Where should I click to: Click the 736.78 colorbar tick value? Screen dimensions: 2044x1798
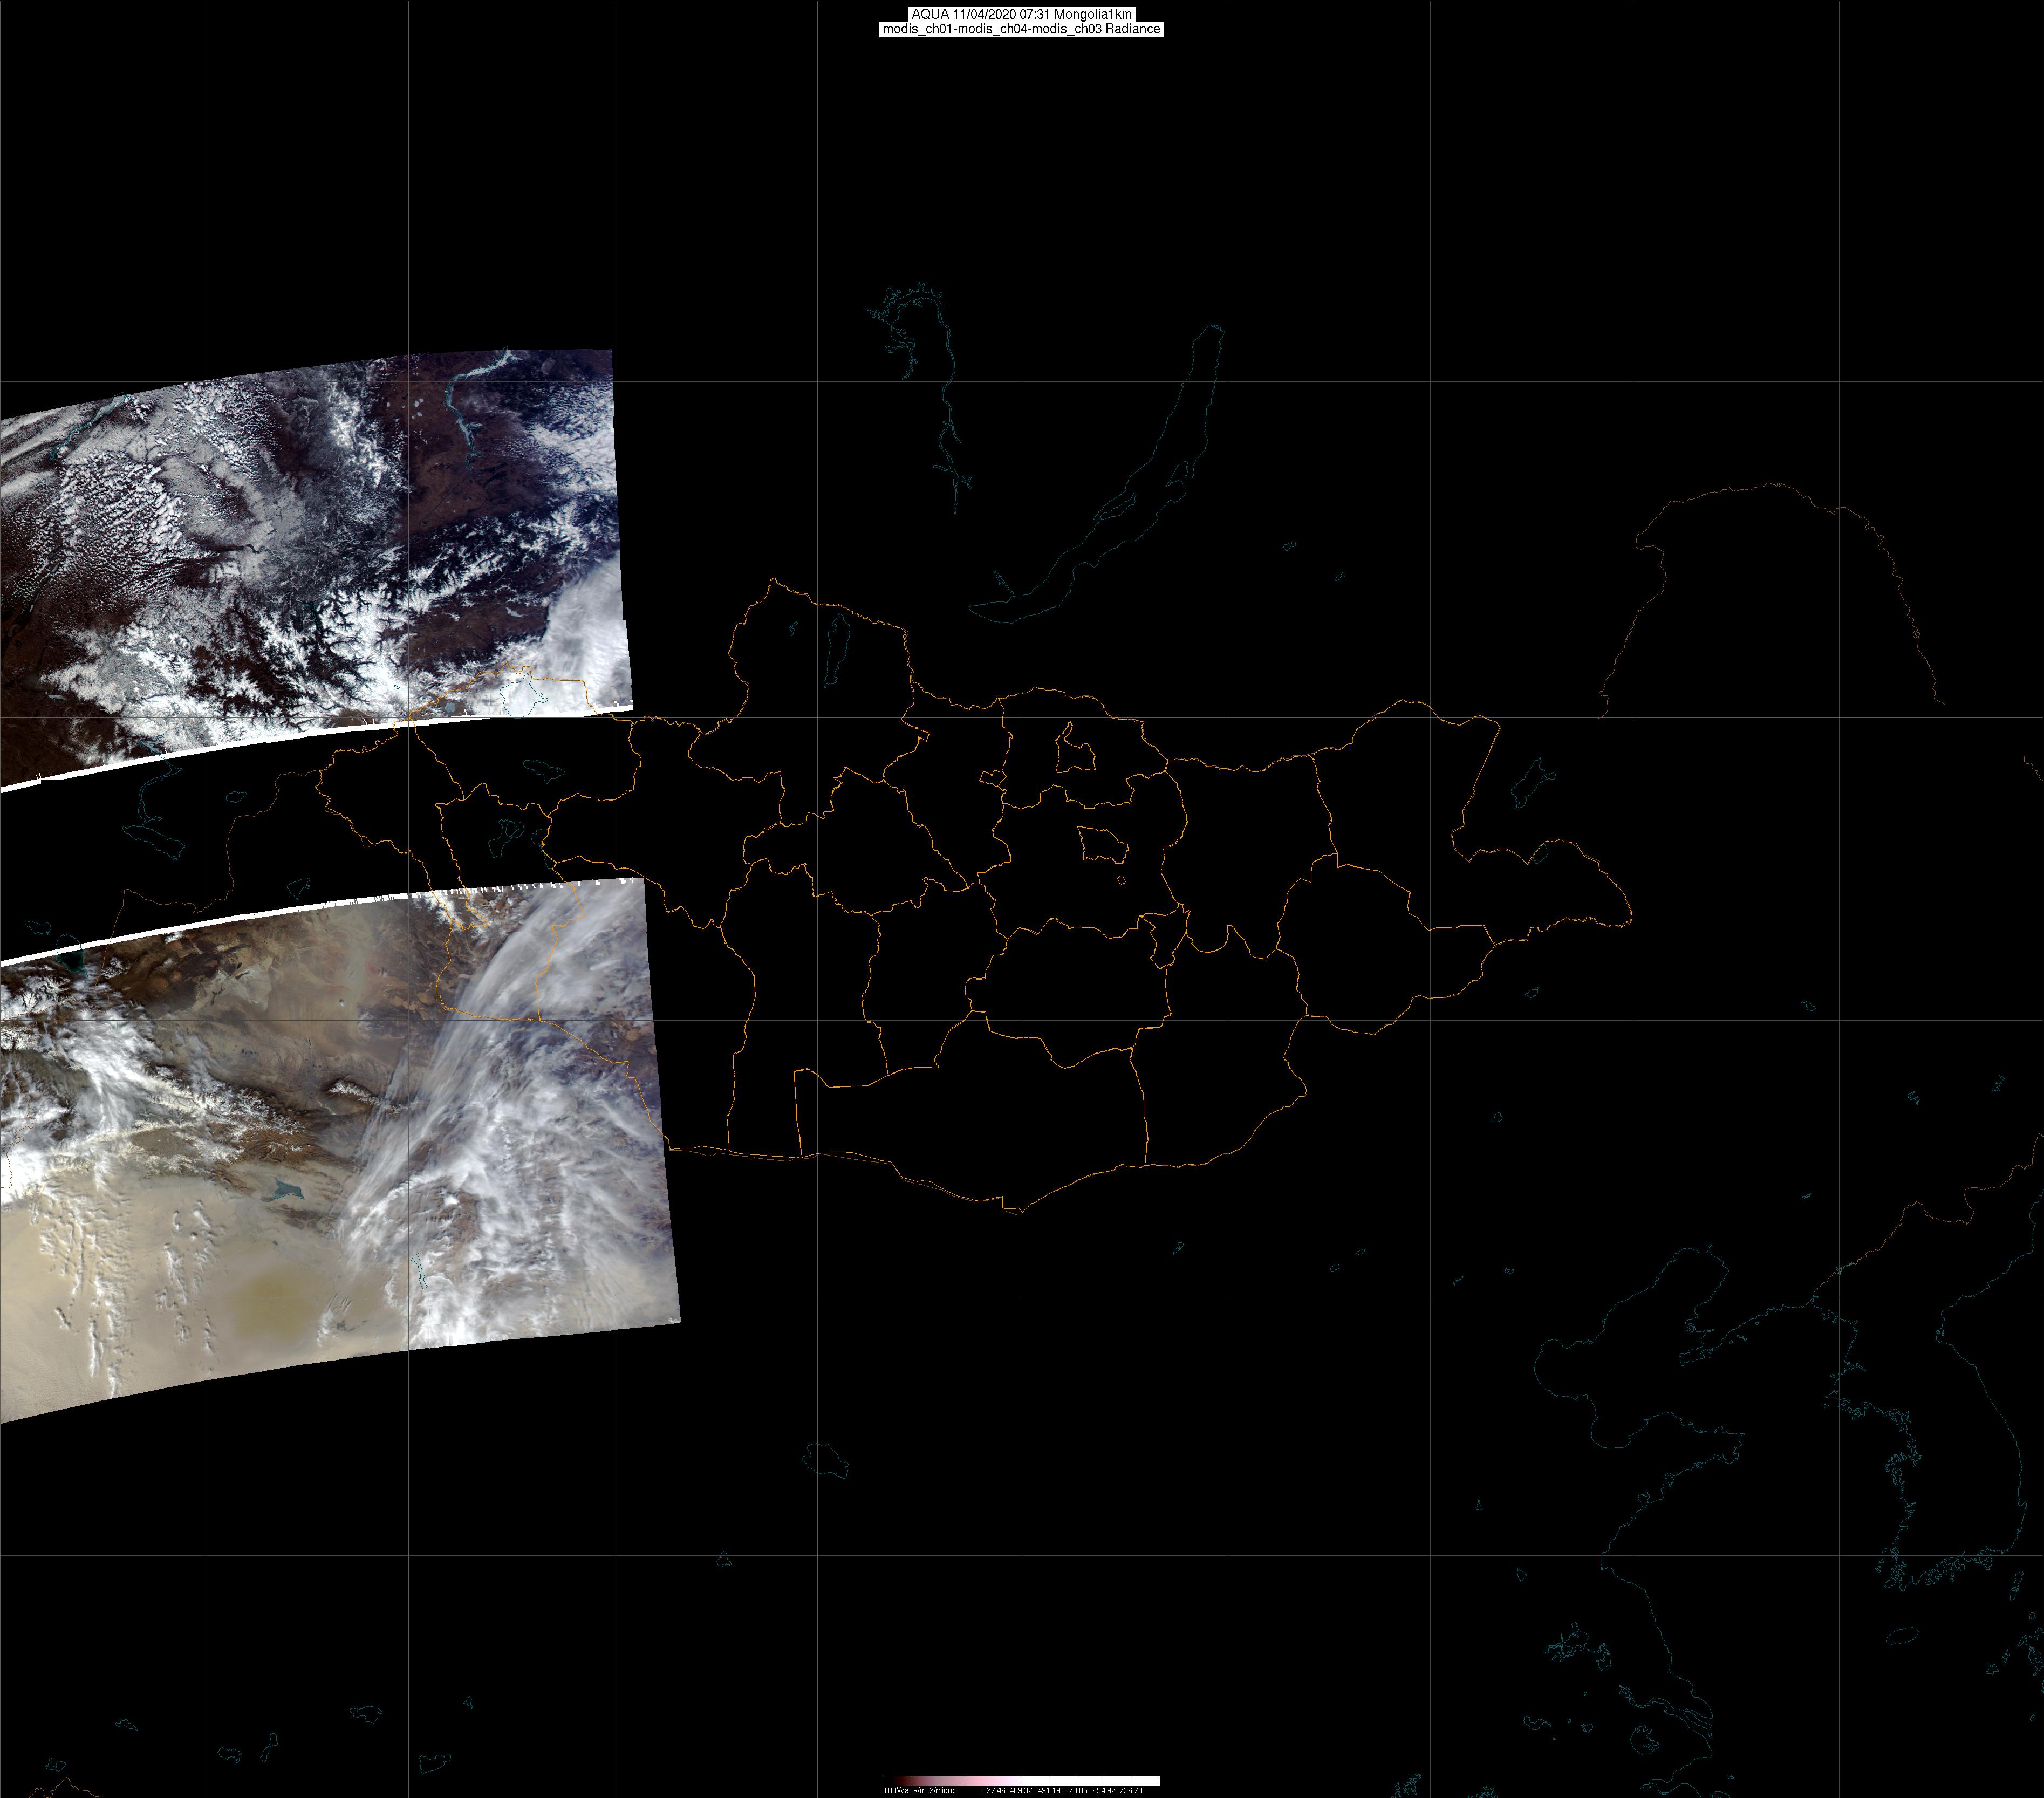[1130, 1790]
